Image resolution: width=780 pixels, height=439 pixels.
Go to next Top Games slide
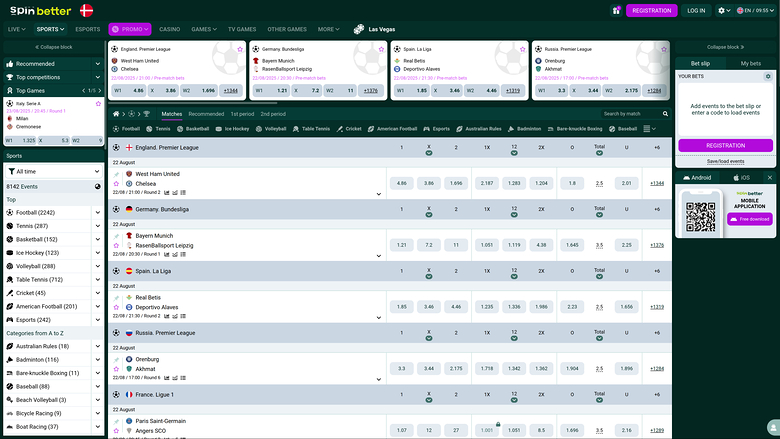pos(99,90)
